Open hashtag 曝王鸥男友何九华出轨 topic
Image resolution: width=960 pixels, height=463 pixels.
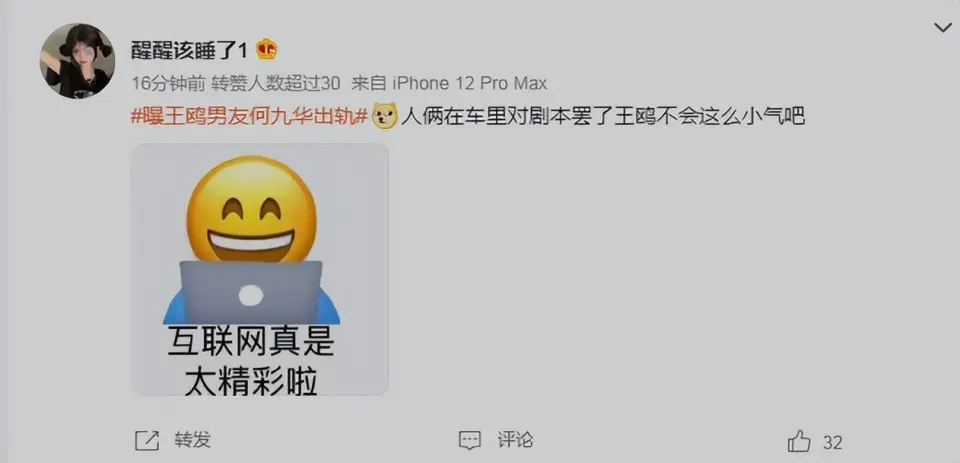pyautogui.click(x=249, y=115)
